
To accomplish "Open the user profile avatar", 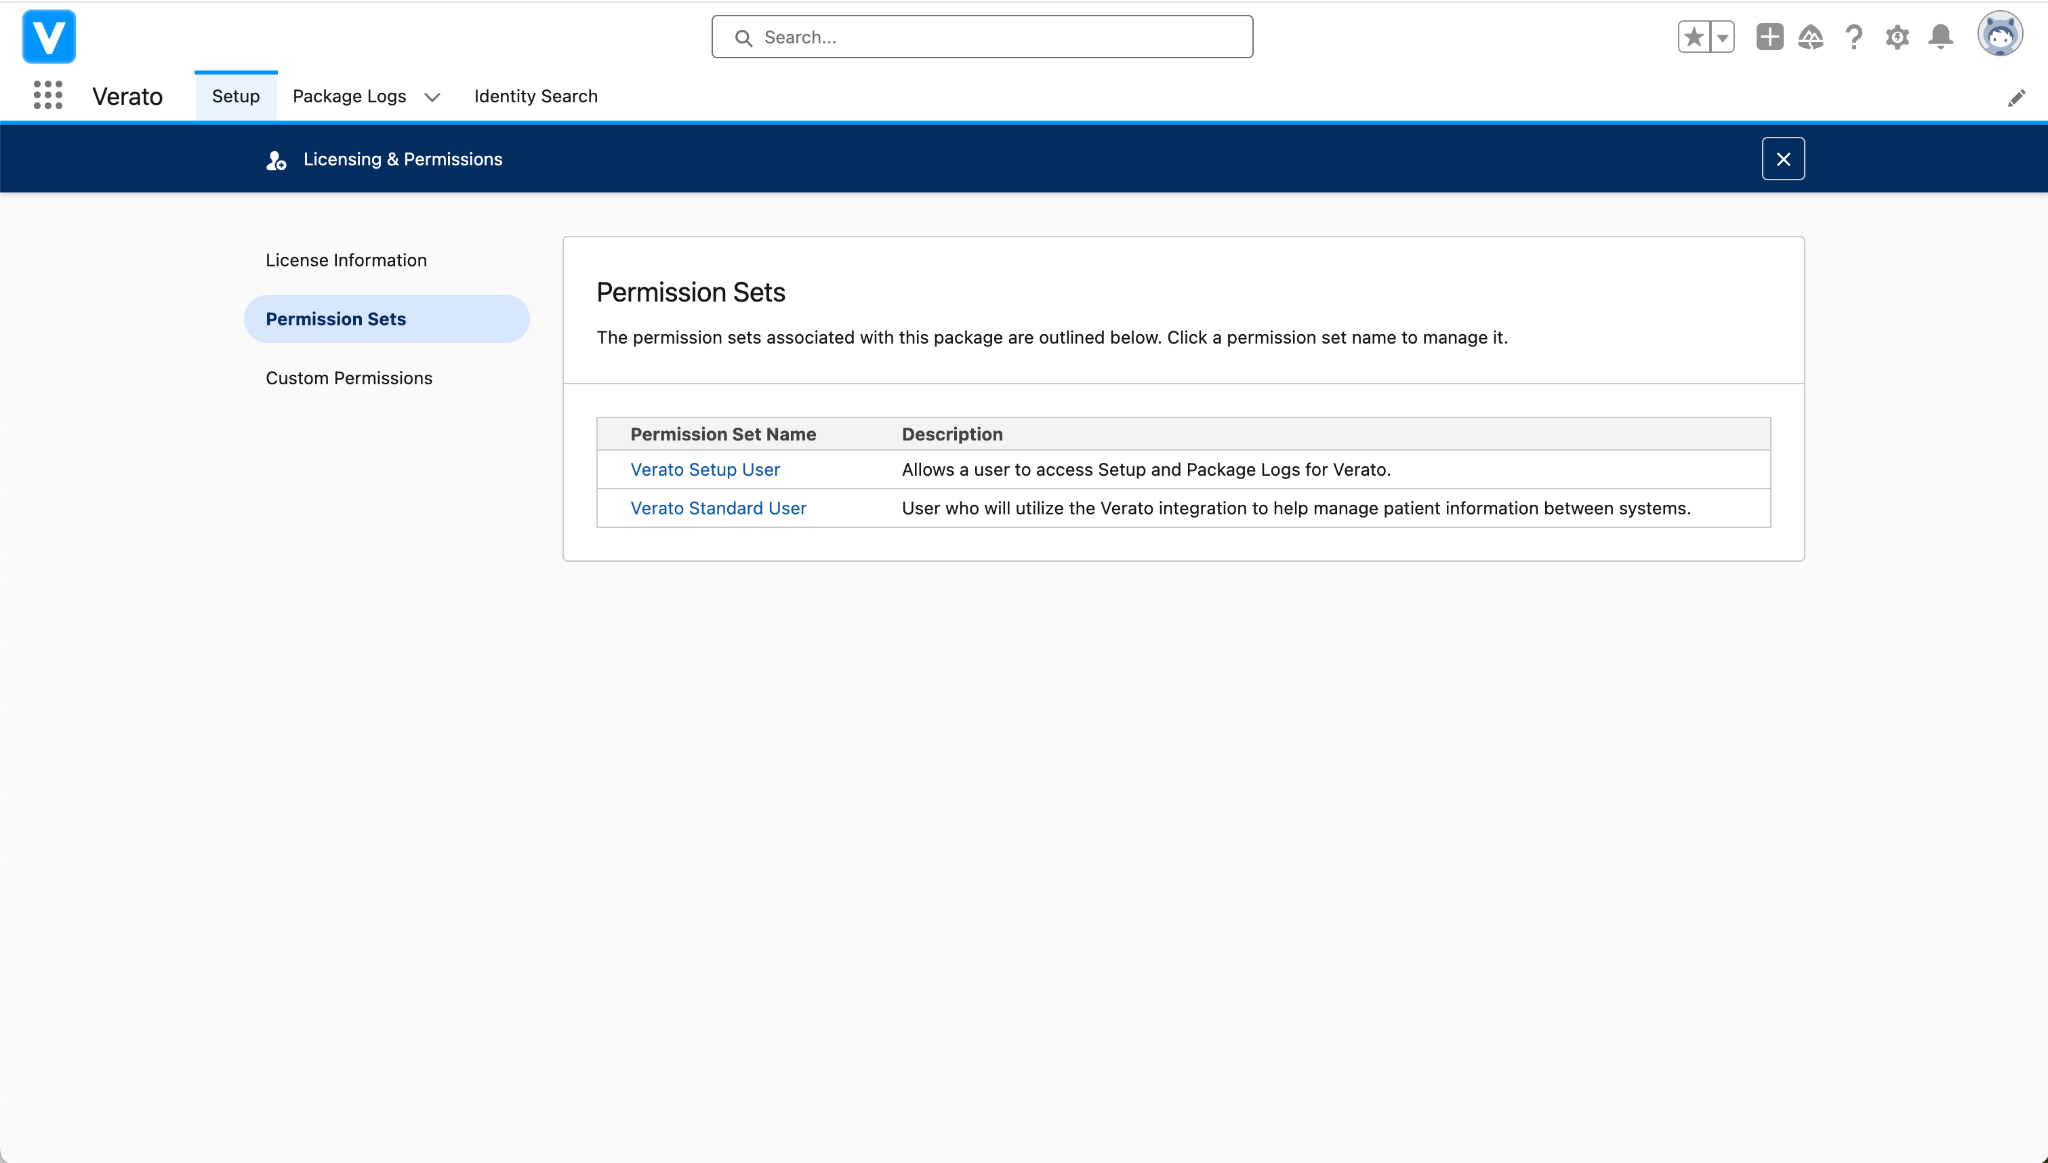I will [2000, 35].
